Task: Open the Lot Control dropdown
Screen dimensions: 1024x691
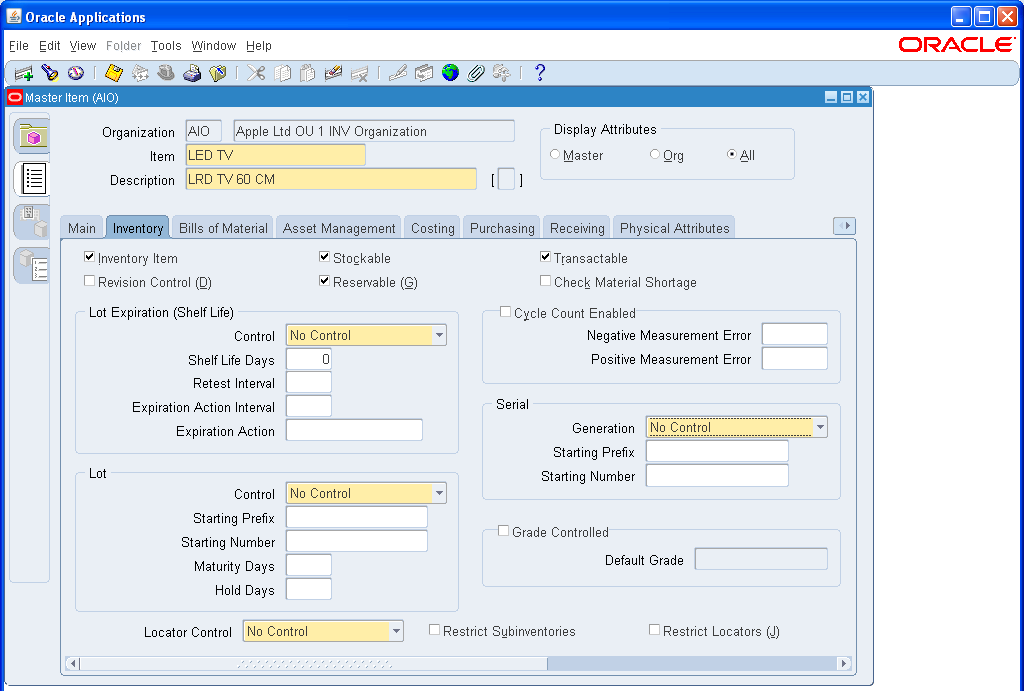Action: point(438,493)
